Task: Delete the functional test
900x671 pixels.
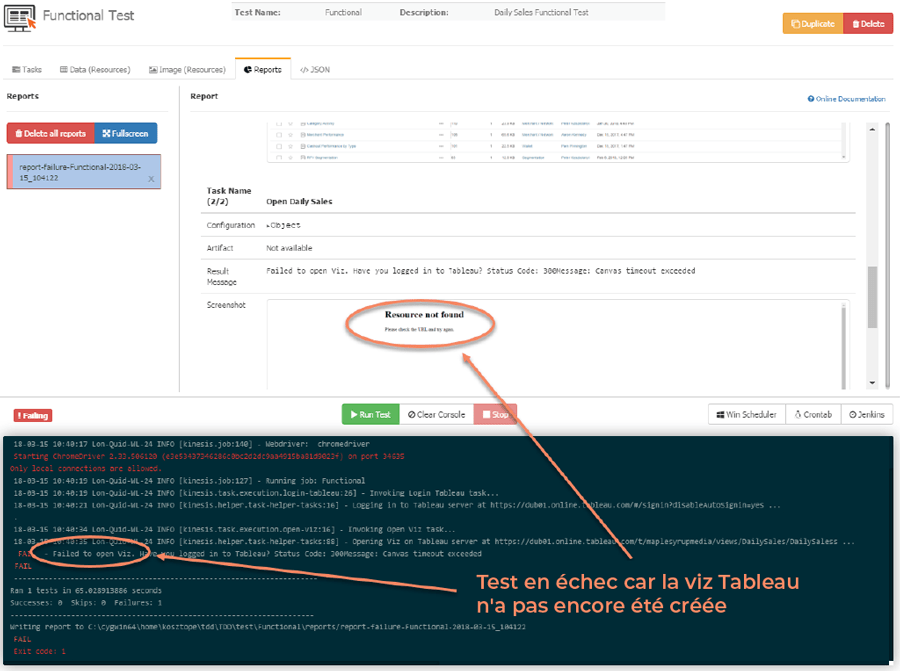Action: pos(868,24)
